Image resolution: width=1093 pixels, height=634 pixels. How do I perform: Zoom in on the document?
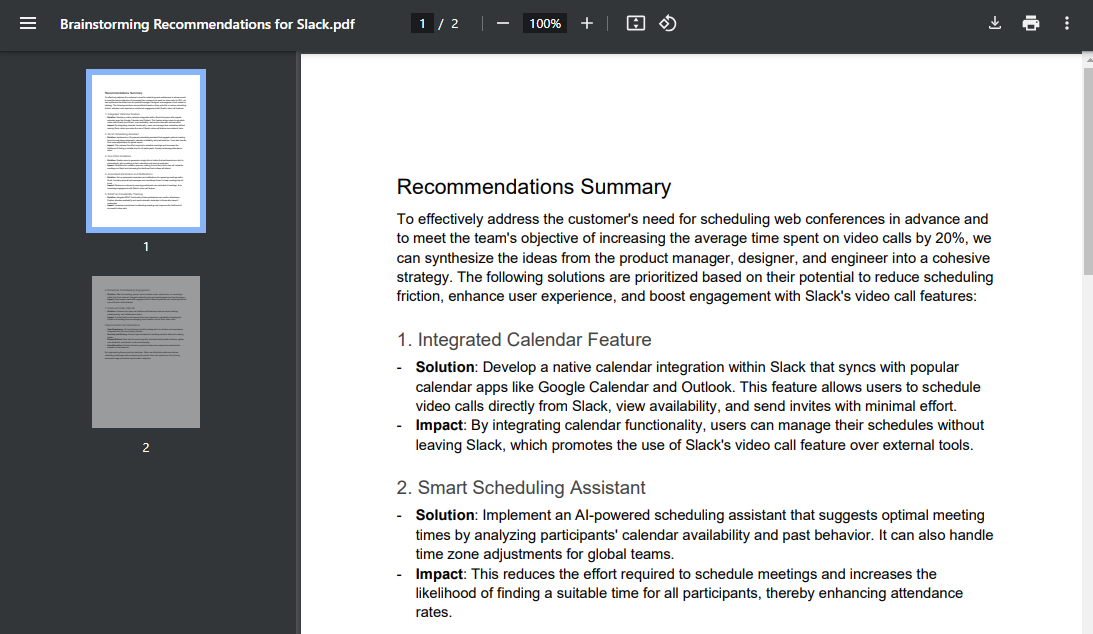tap(587, 23)
